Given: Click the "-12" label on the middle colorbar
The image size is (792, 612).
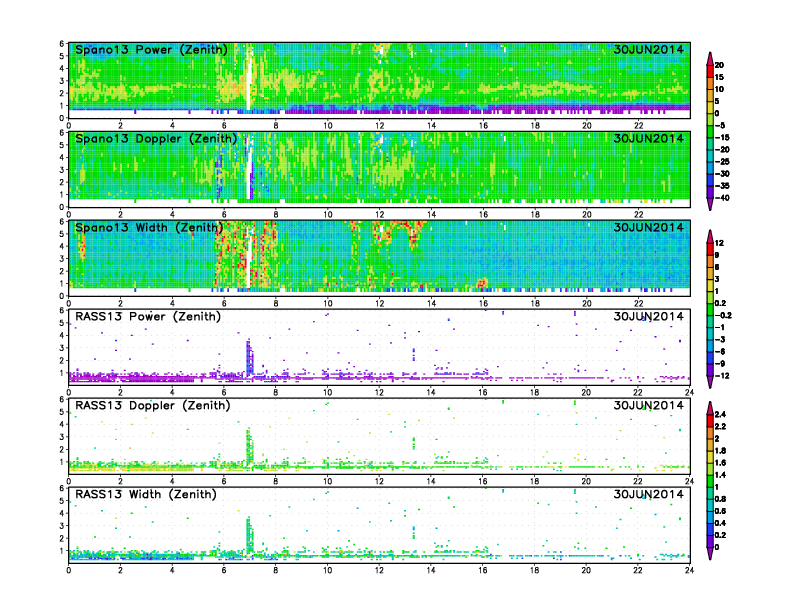Looking at the screenshot, I should pos(722,376).
